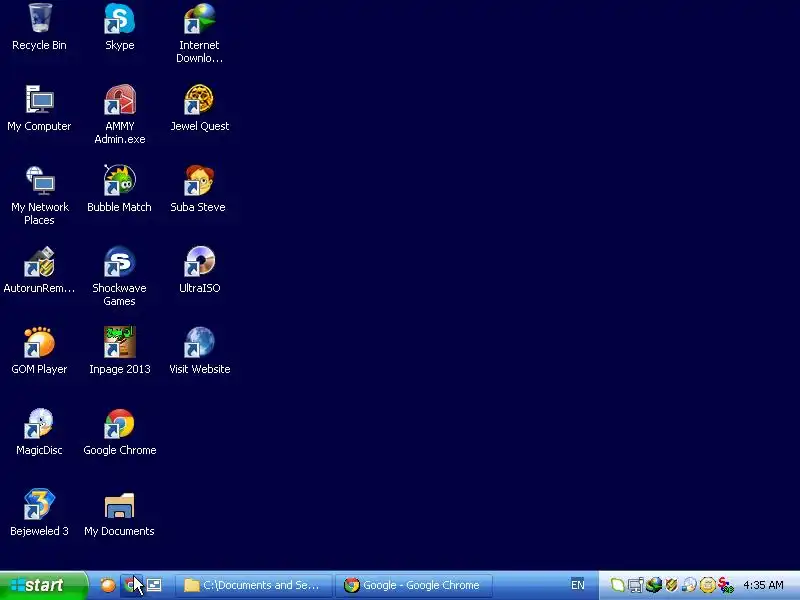Open the EN language bar indicator
The image size is (800, 600).
[578, 585]
